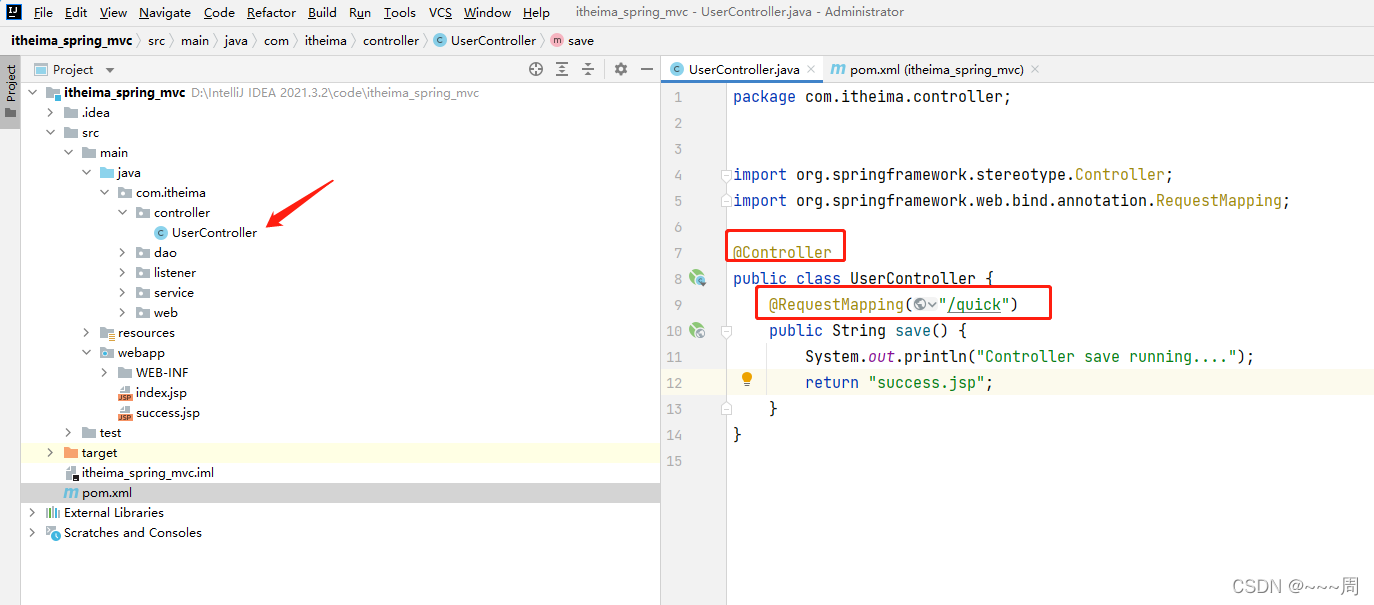Open the Edit menu
Screen dimensions: 1374x605
click(76, 12)
